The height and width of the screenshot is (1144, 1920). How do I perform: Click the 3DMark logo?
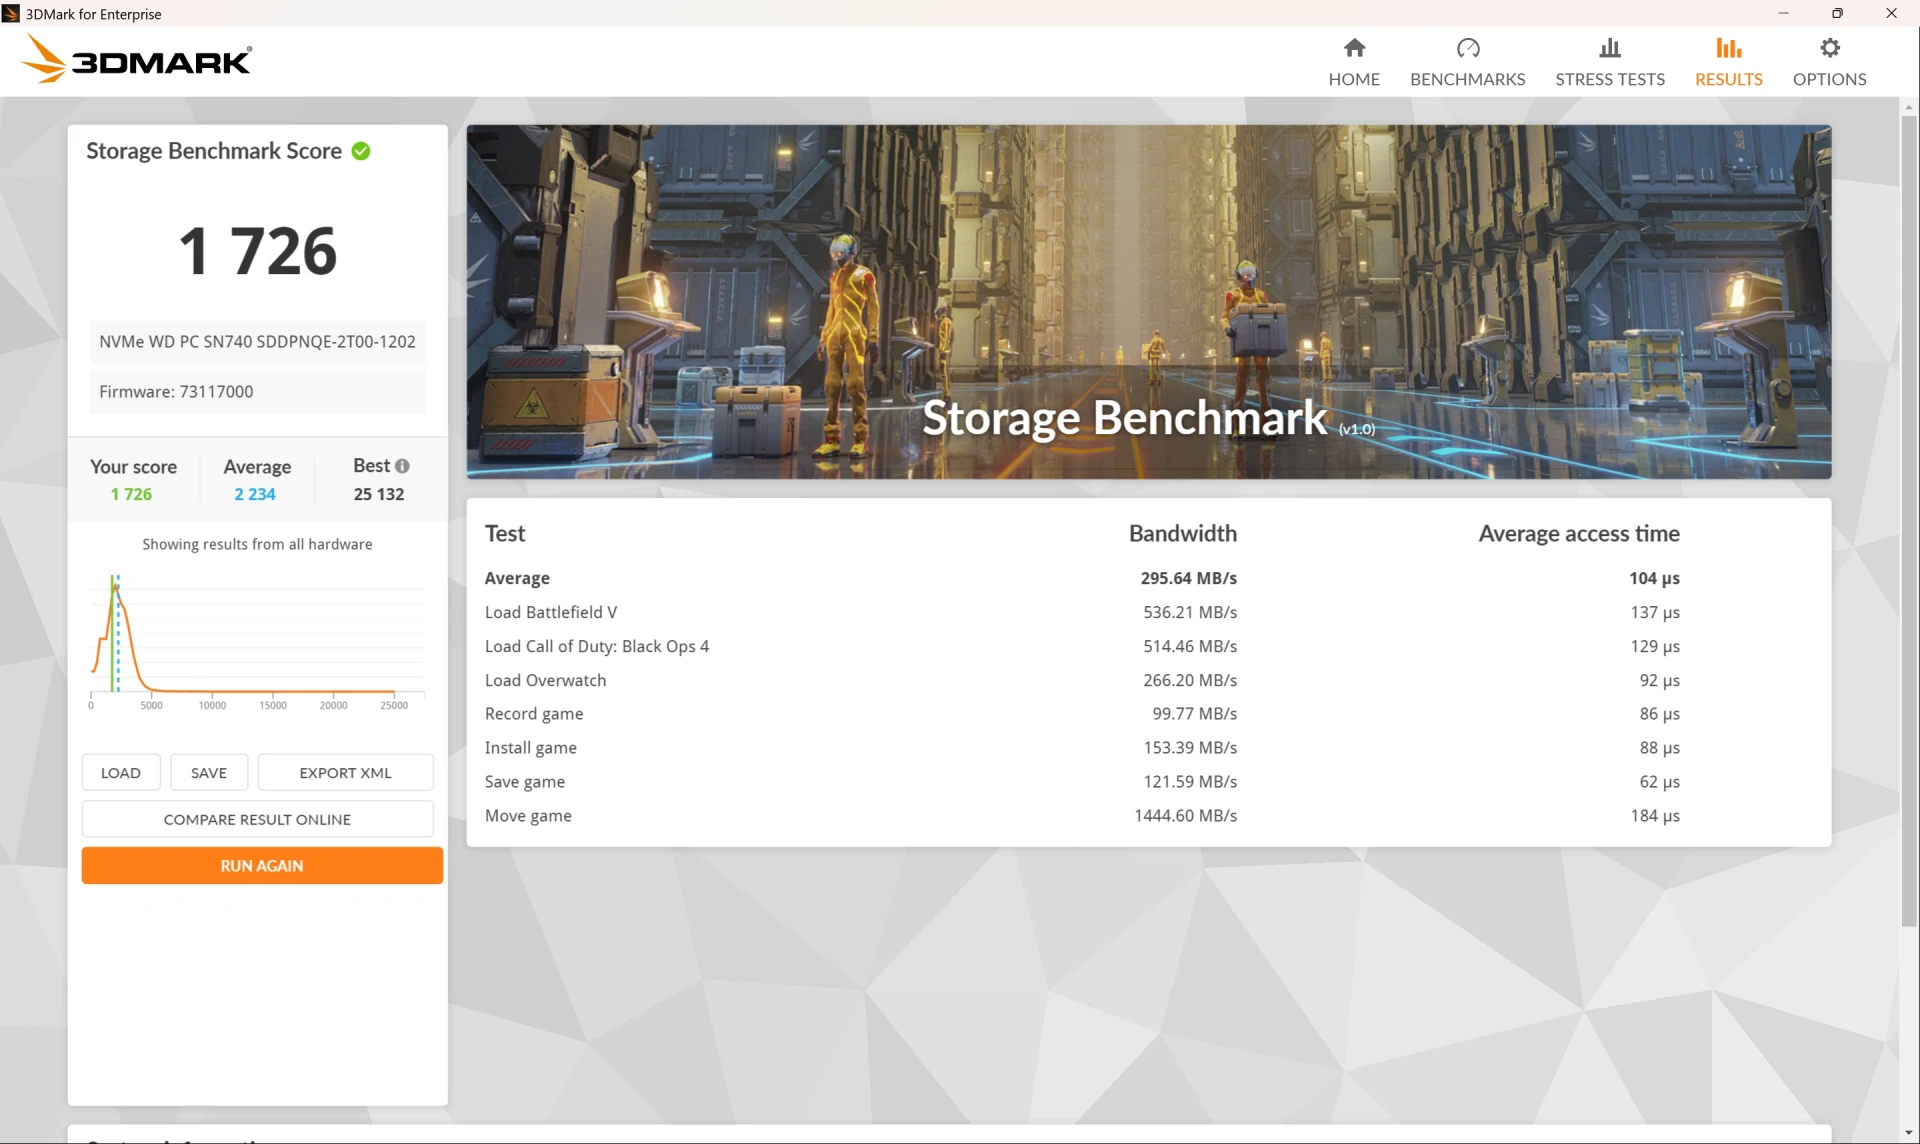[137, 60]
